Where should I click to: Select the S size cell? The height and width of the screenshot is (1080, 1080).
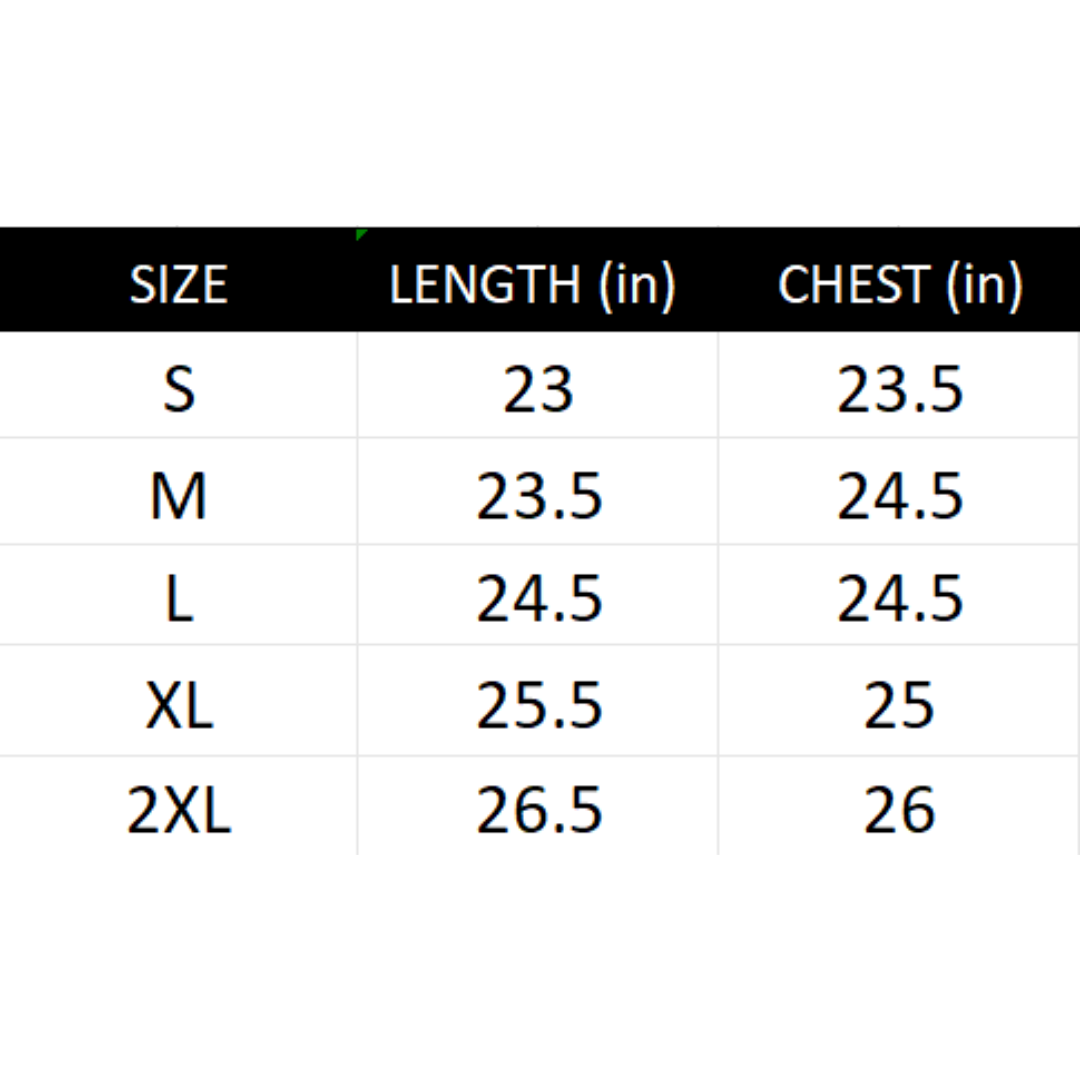179,390
